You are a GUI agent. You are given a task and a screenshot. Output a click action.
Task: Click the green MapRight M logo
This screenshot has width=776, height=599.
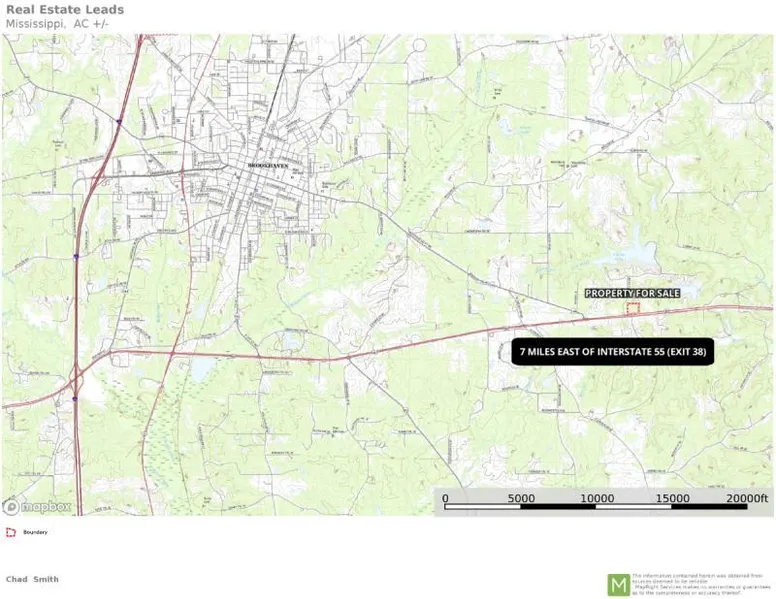coord(619,584)
